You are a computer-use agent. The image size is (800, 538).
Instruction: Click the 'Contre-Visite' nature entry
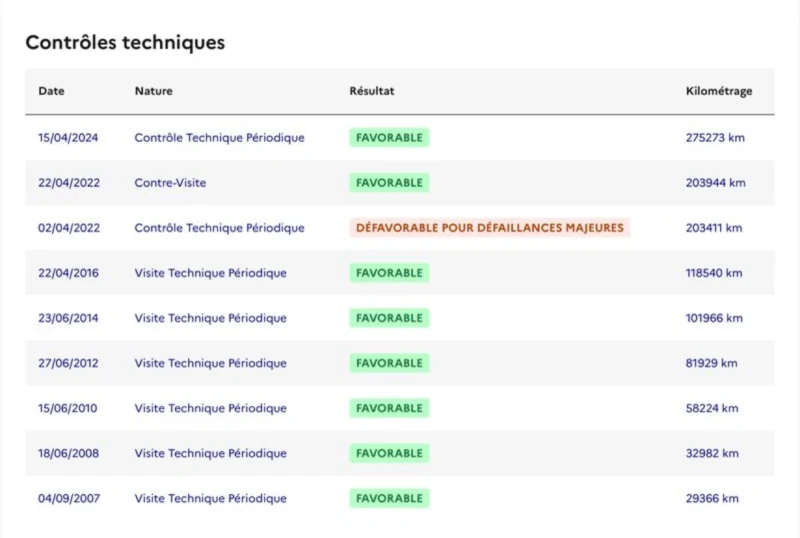pyautogui.click(x=170, y=183)
